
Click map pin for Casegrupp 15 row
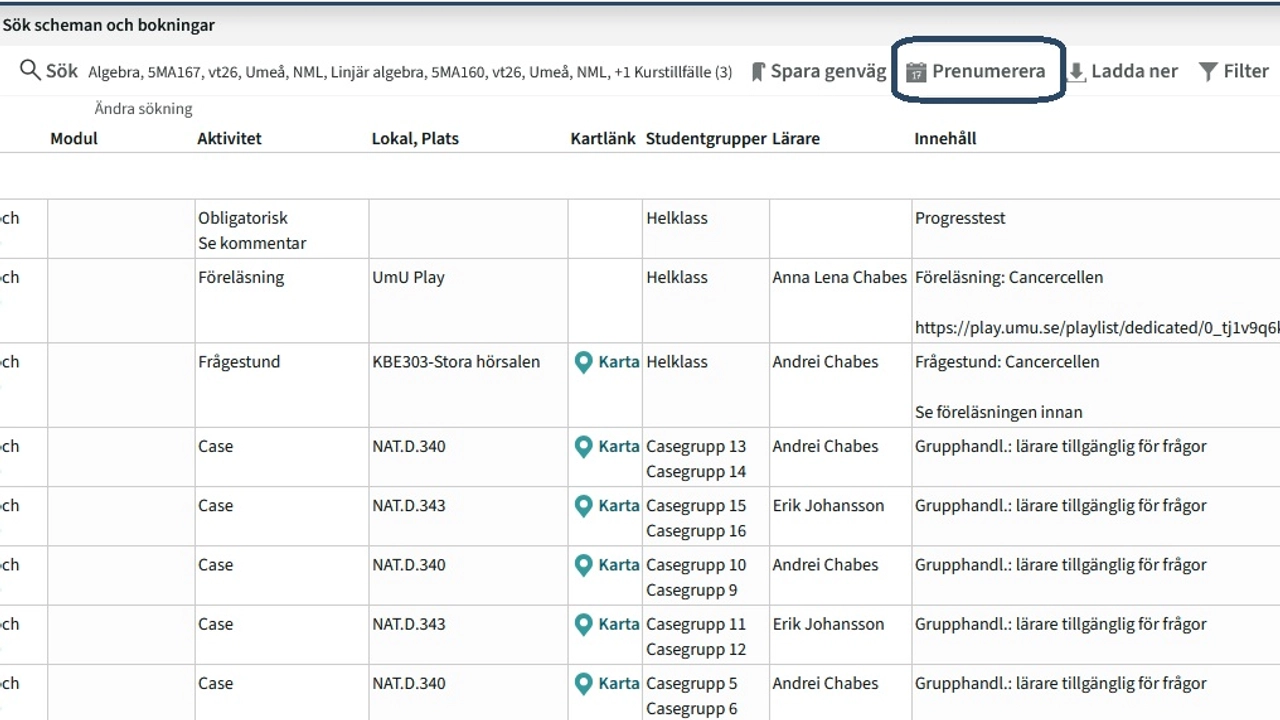pyautogui.click(x=584, y=506)
